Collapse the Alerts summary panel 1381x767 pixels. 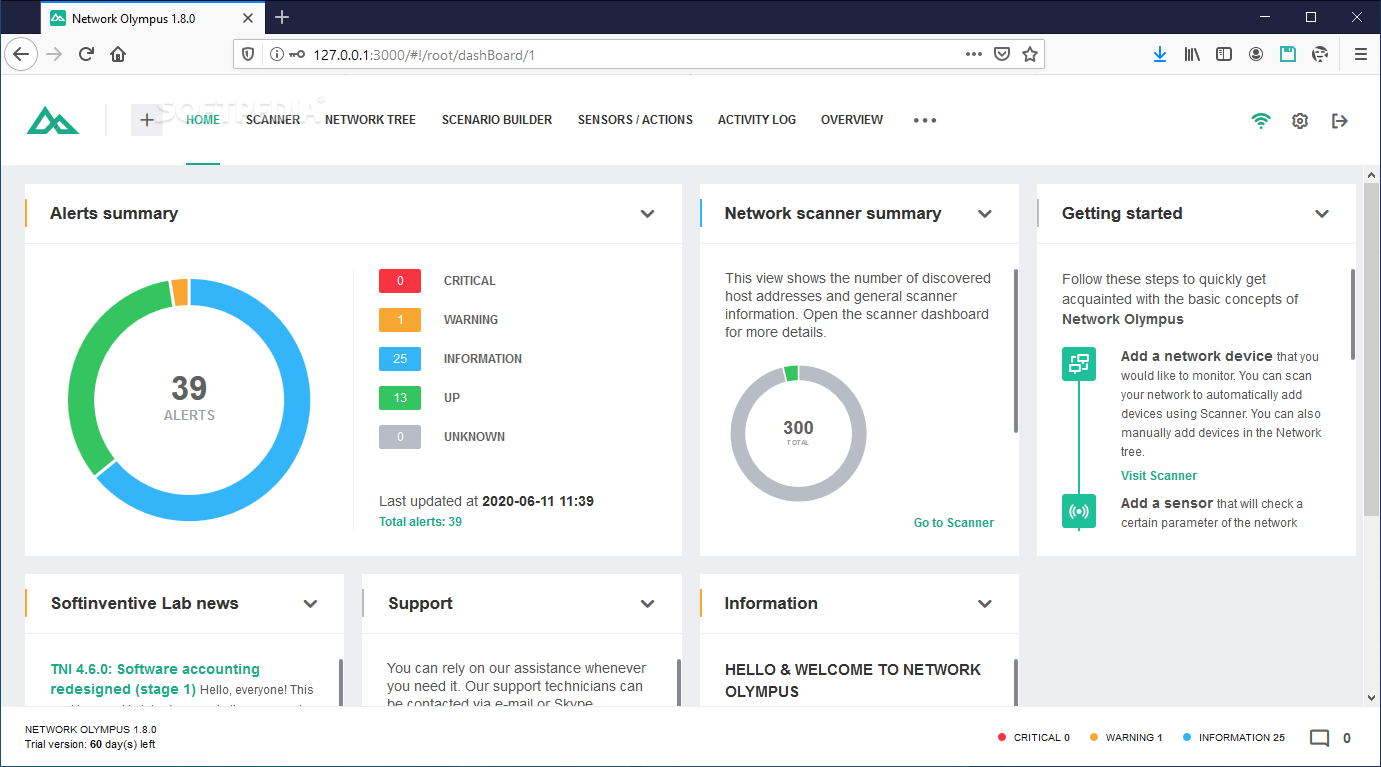coord(648,213)
